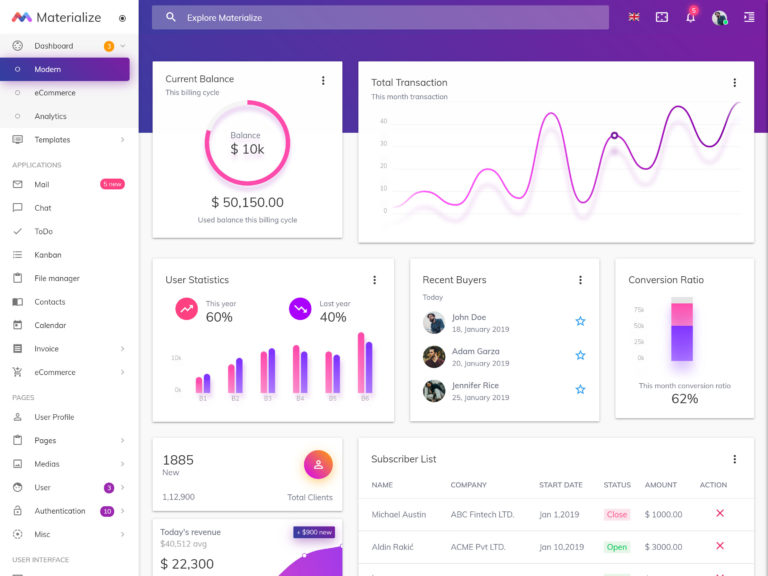Toggle fullscreen mode icon in header
The height and width of the screenshot is (576, 768).
pos(662,18)
